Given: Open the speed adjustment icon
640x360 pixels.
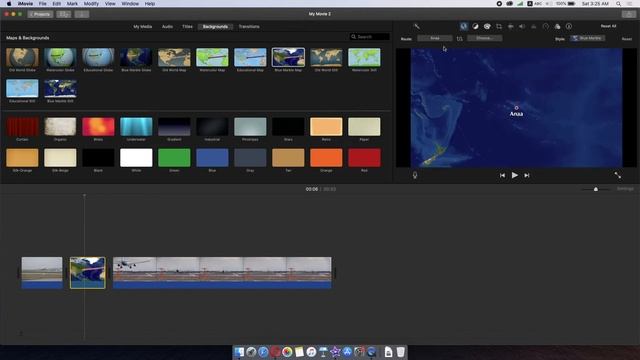Looking at the screenshot, I should tap(546, 27).
